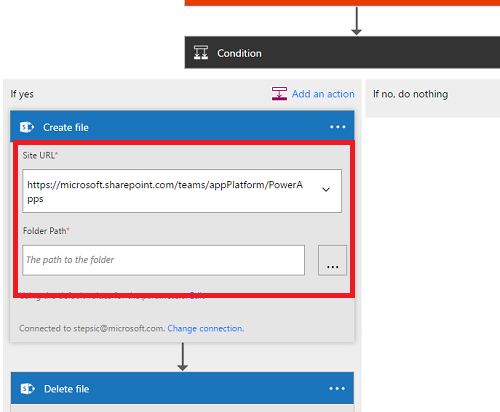Click the Condition step icon
The height and width of the screenshot is (412, 500).
(201, 53)
